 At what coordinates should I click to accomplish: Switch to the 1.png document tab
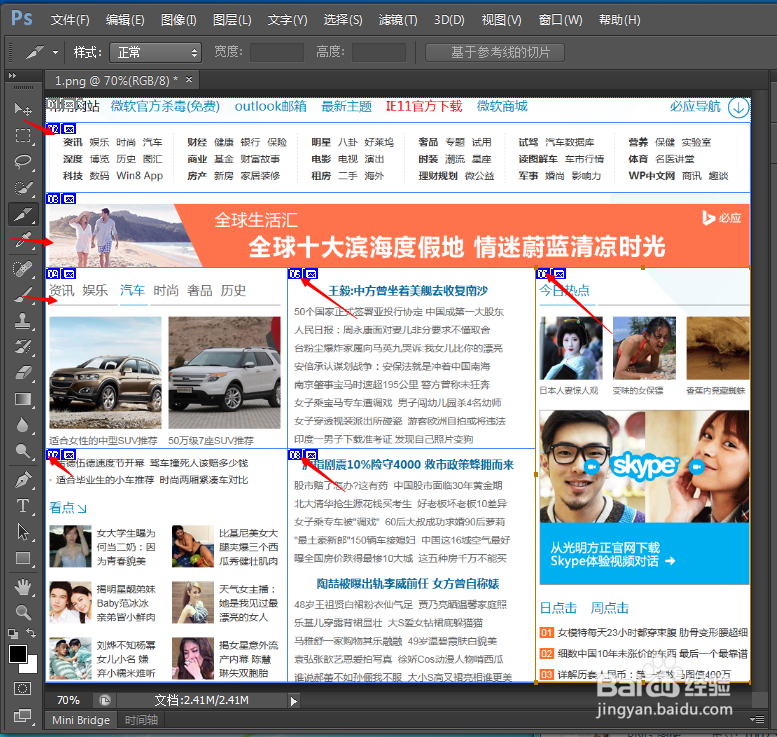click(x=116, y=80)
